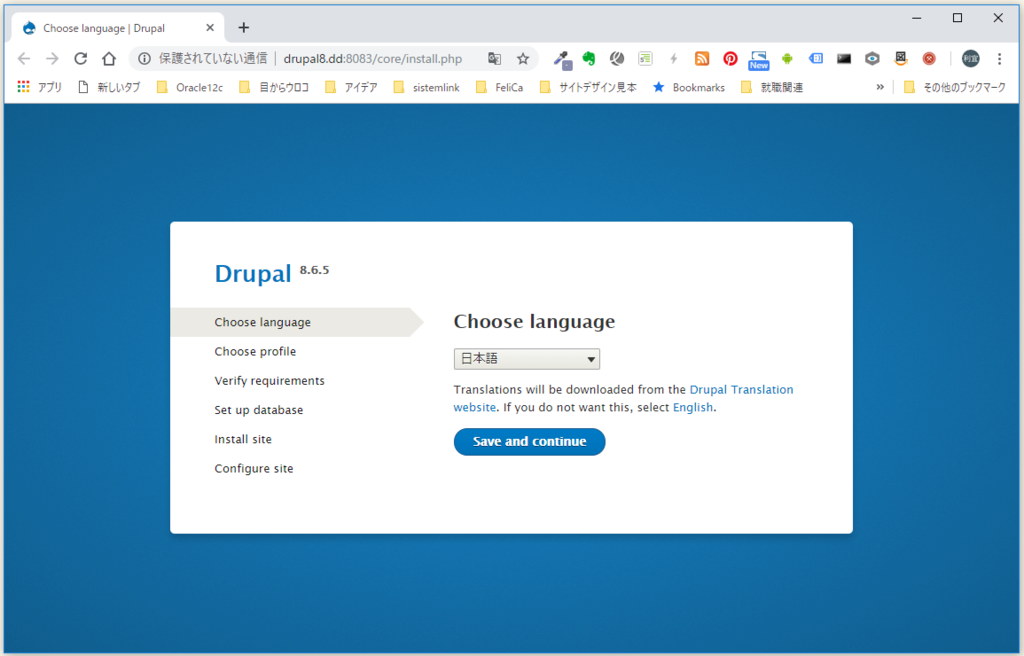Viewport: 1024px width, 656px height.
Task: Open the Amazon QR code extension
Action: coord(901,59)
